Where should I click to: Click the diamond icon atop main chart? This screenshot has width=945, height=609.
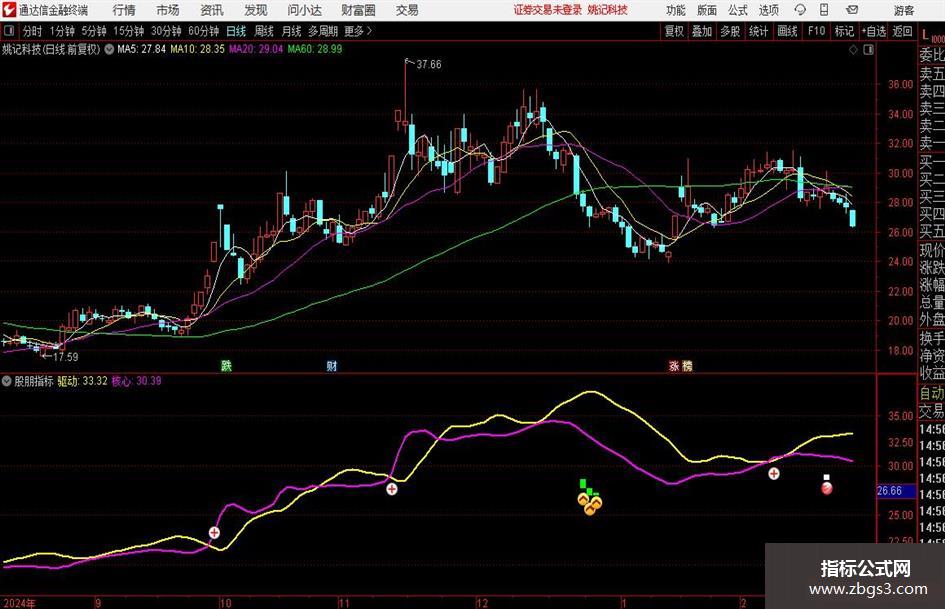point(853,50)
